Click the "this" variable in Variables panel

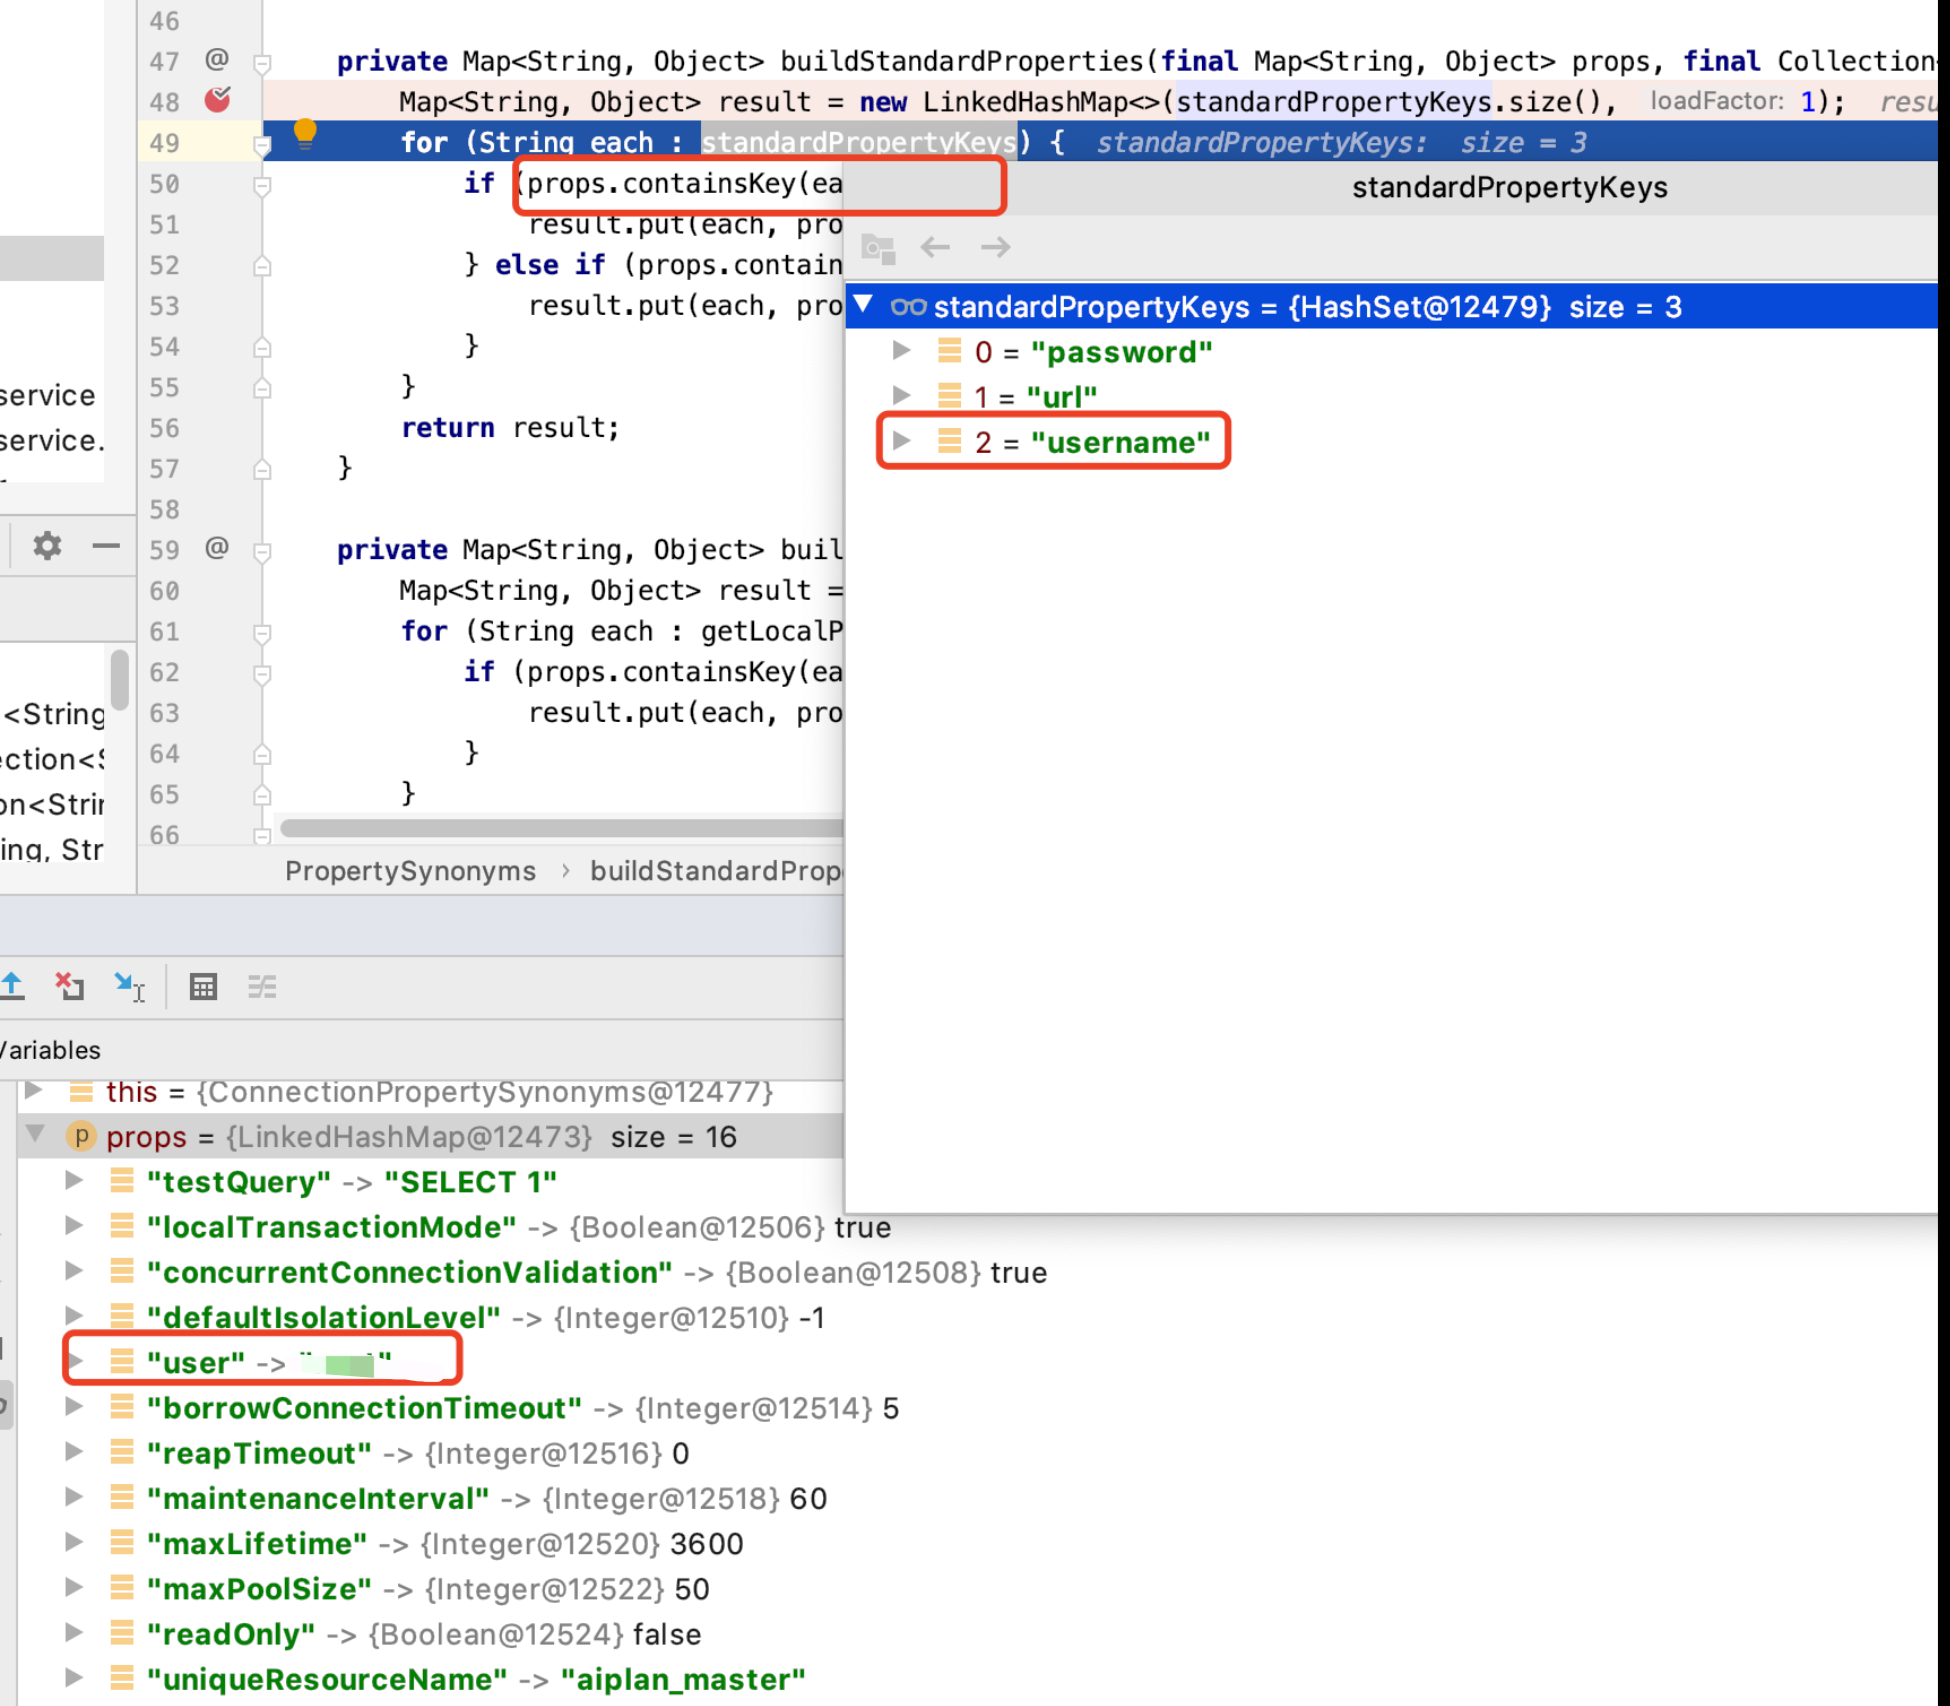click(x=131, y=1092)
